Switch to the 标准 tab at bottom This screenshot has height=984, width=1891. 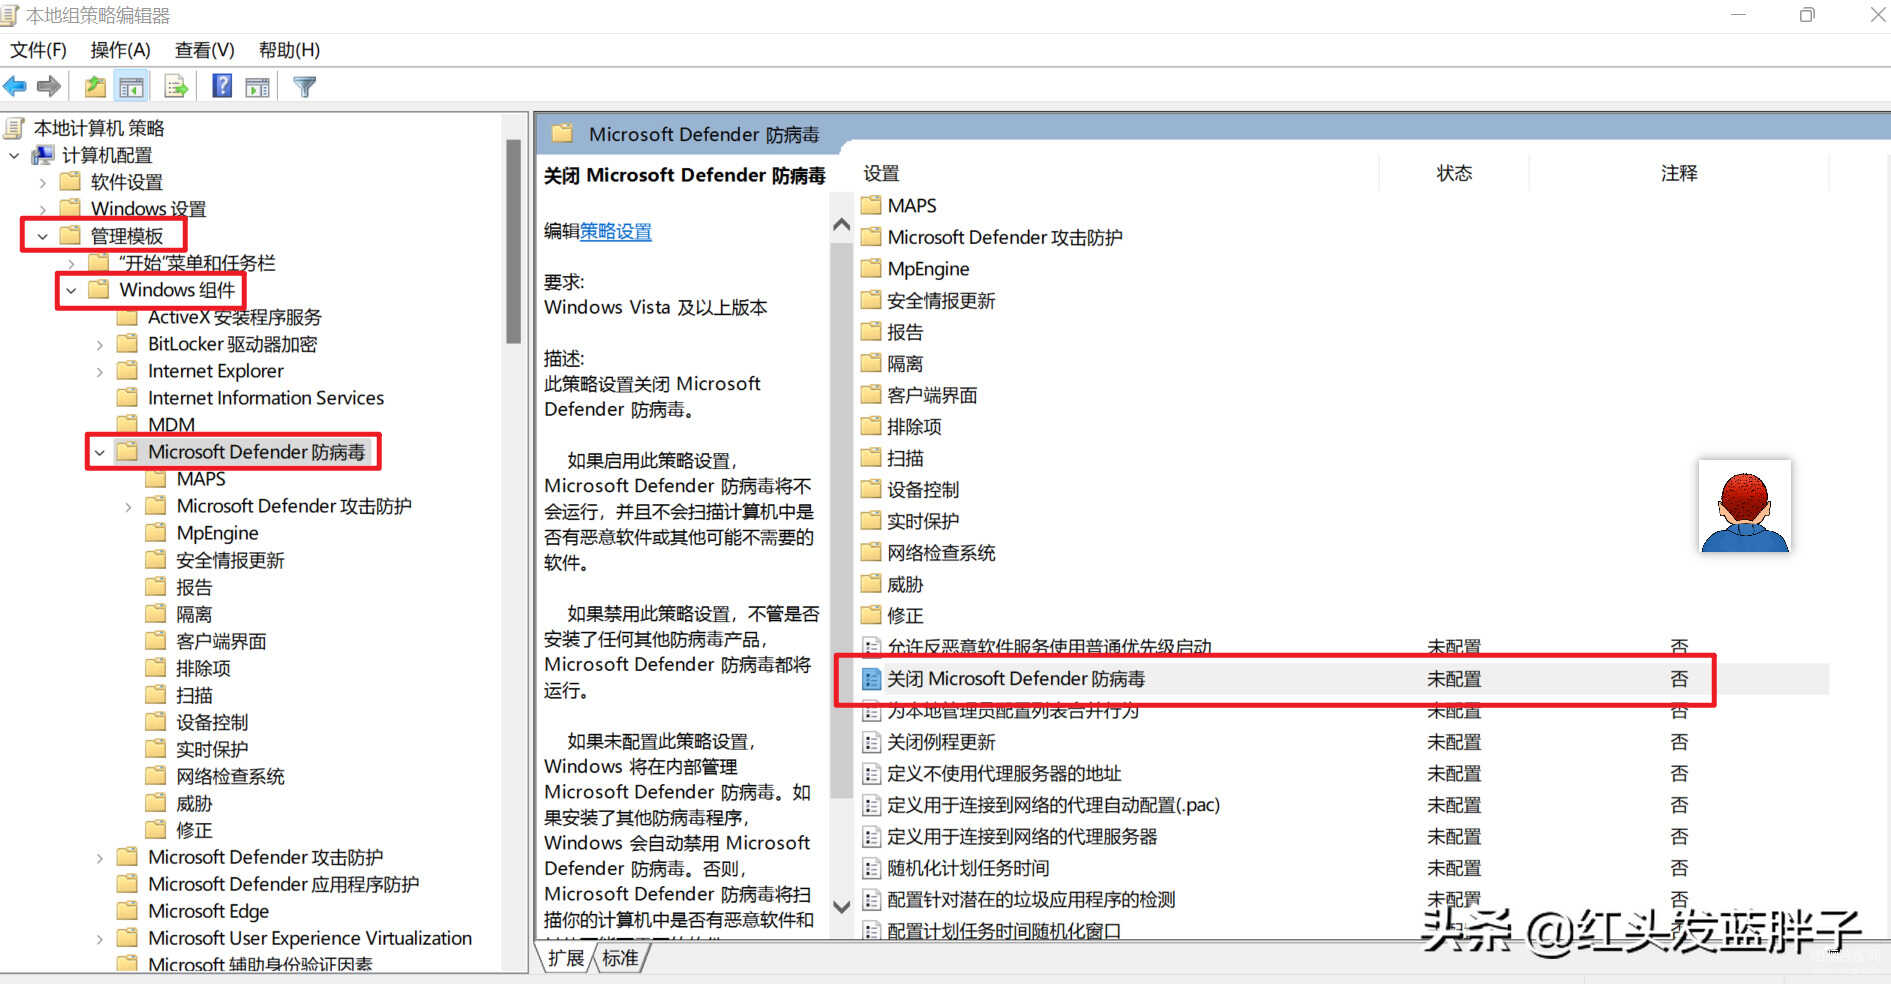[x=620, y=958]
